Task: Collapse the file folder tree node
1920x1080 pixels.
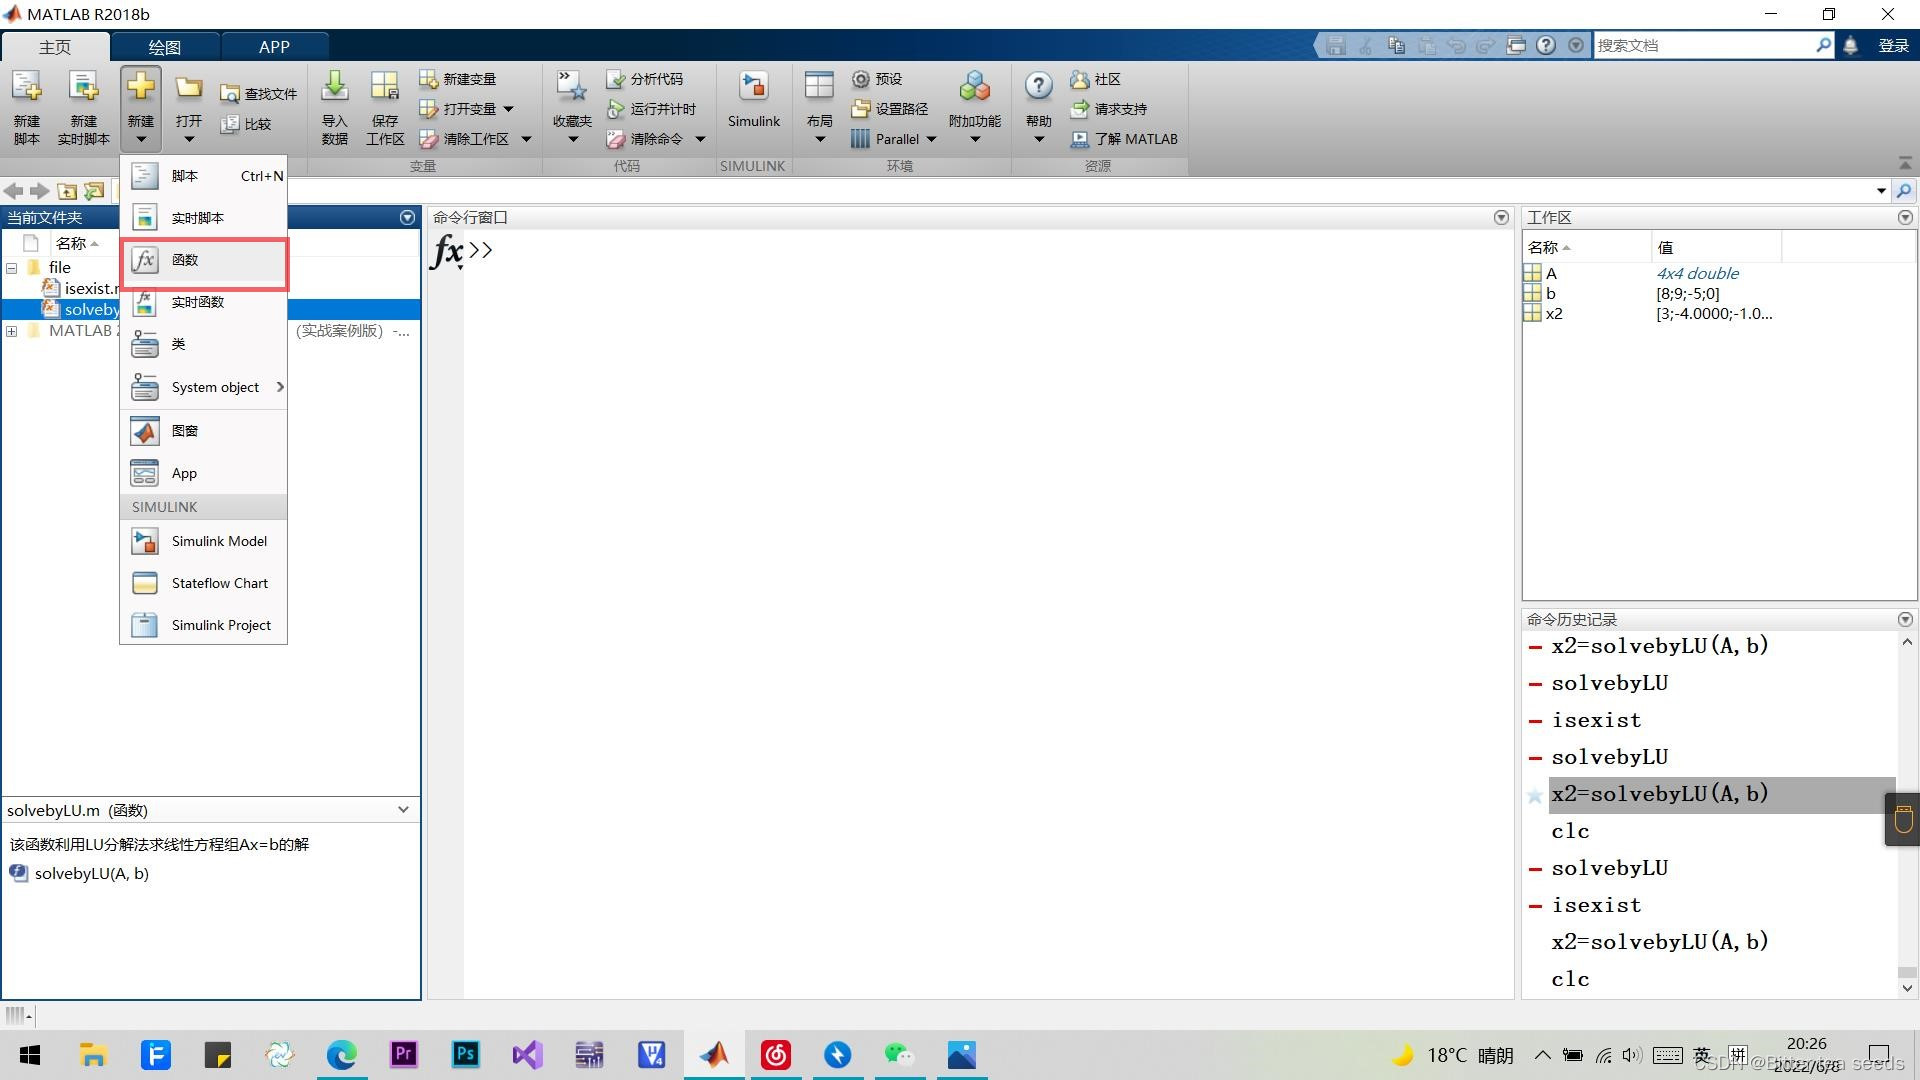Action: 12,268
